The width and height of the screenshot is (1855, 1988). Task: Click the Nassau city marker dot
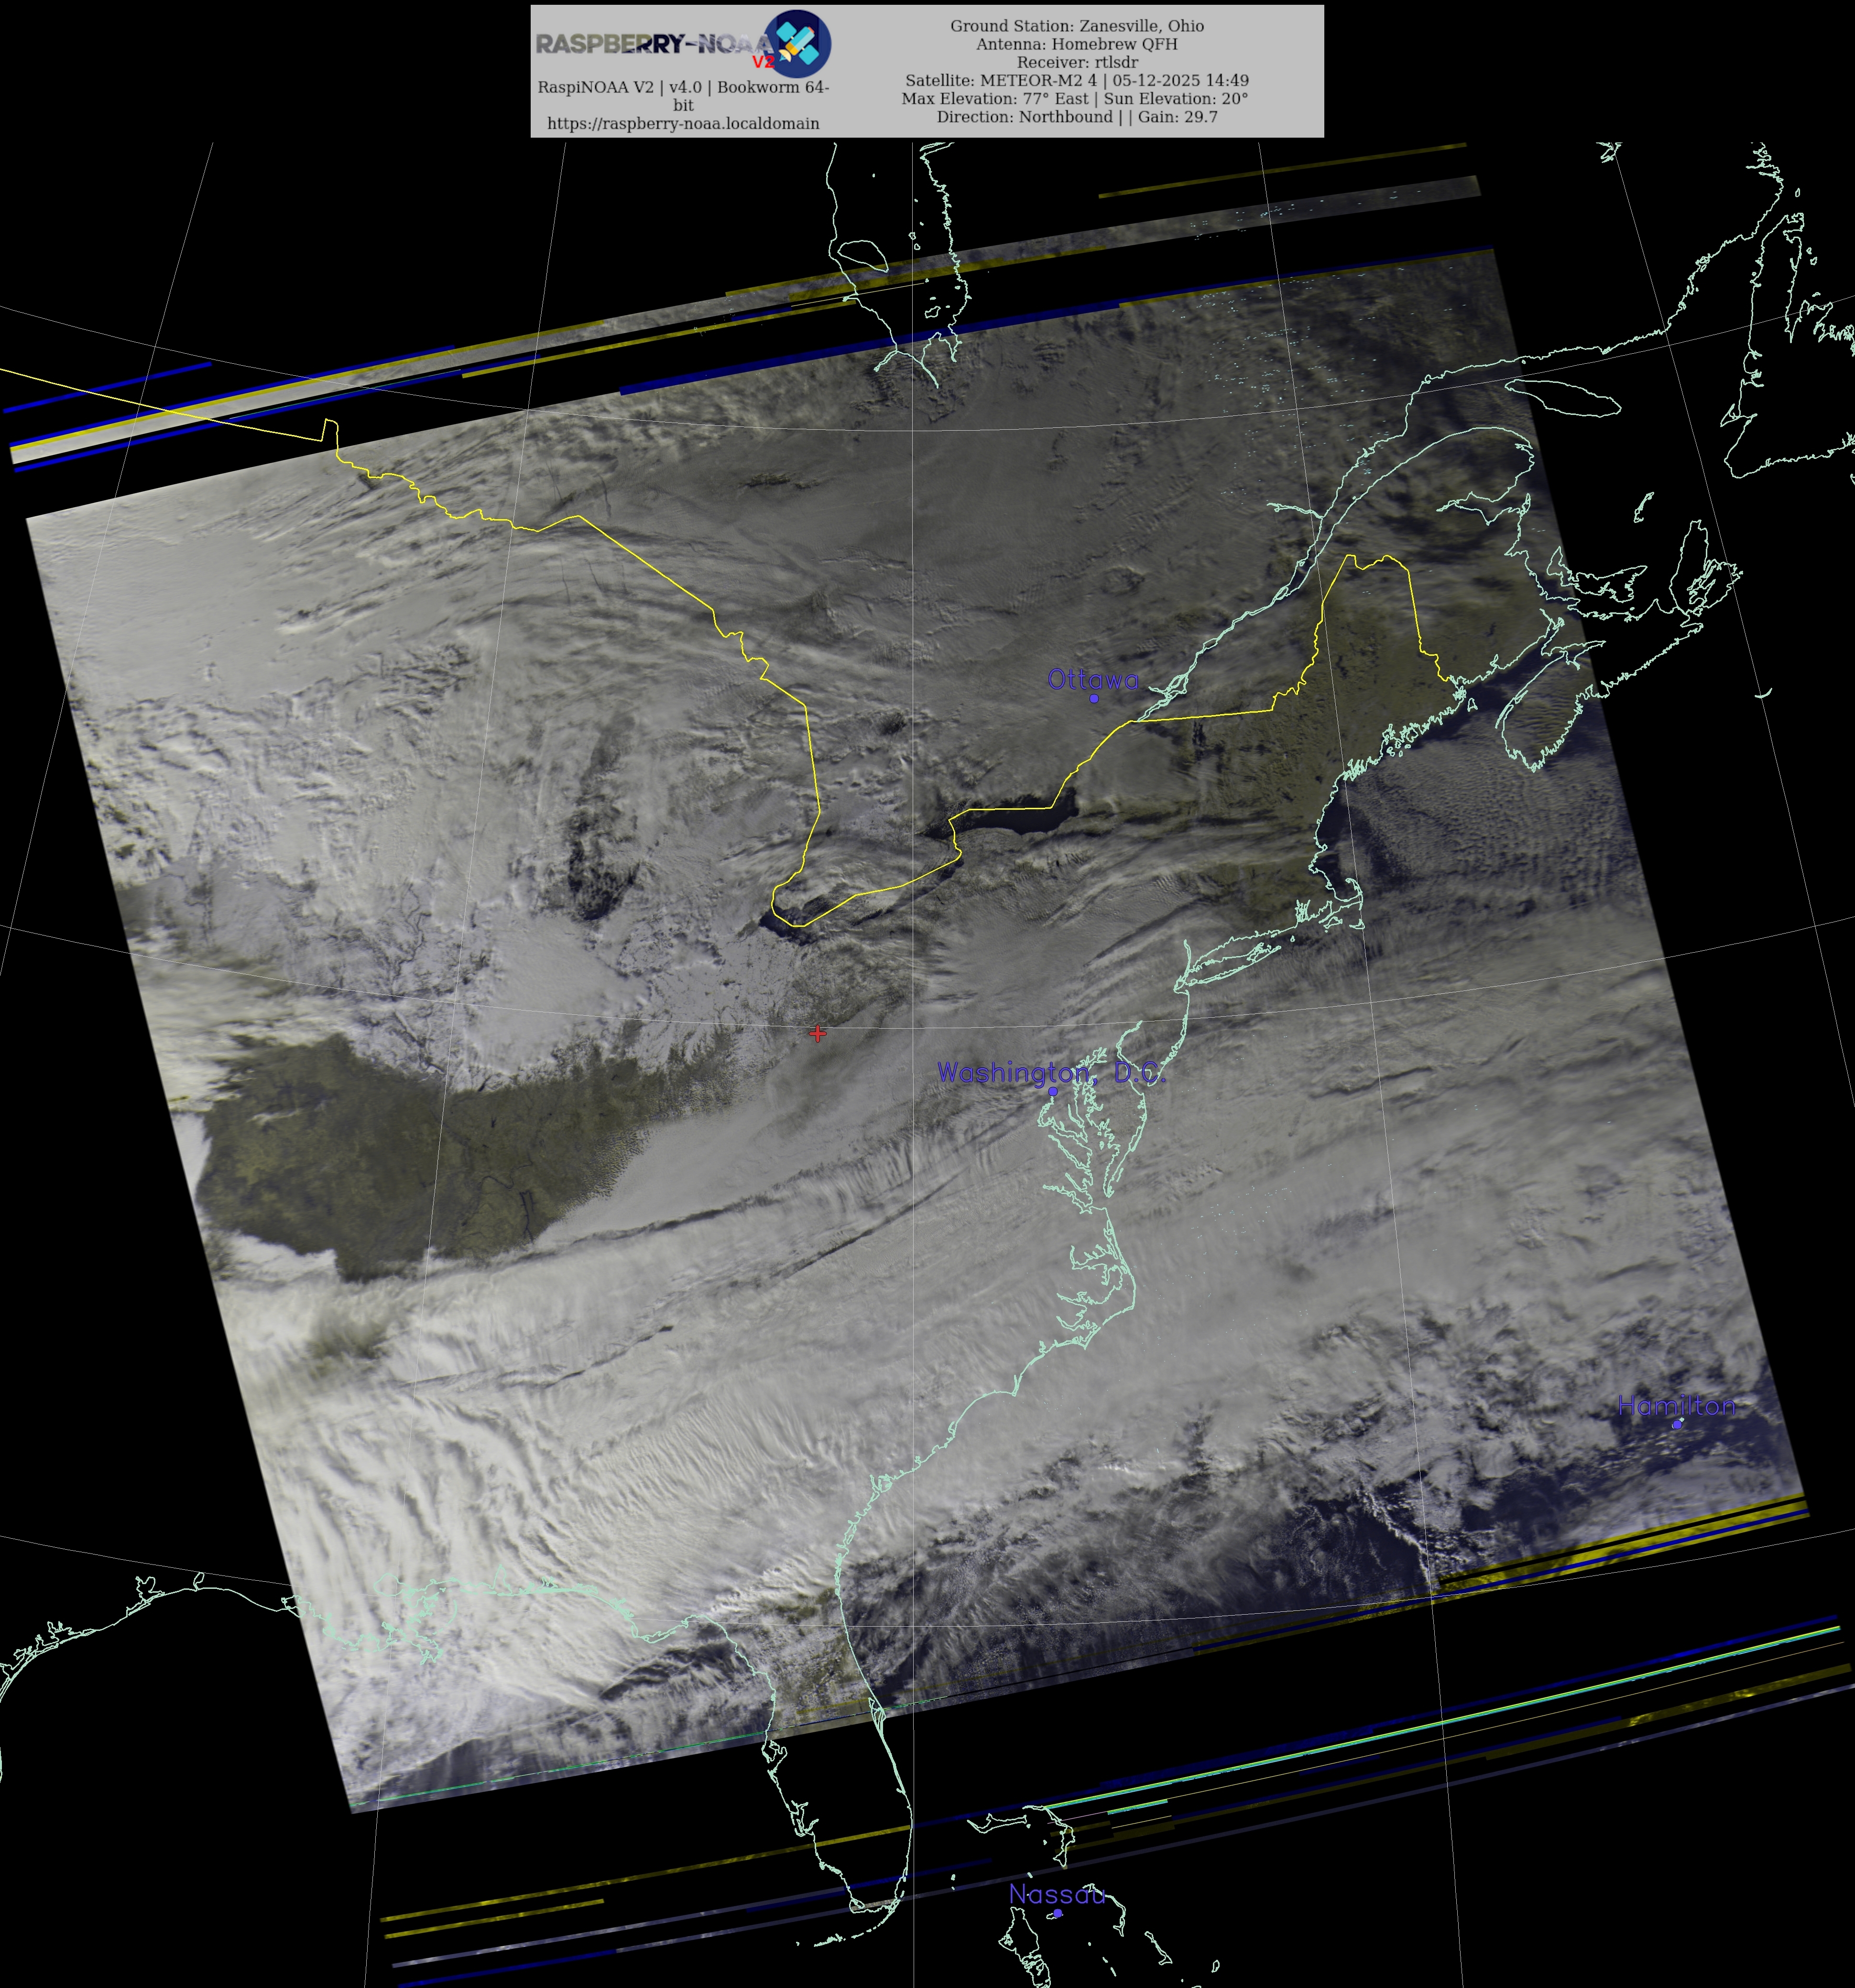(x=1057, y=1913)
